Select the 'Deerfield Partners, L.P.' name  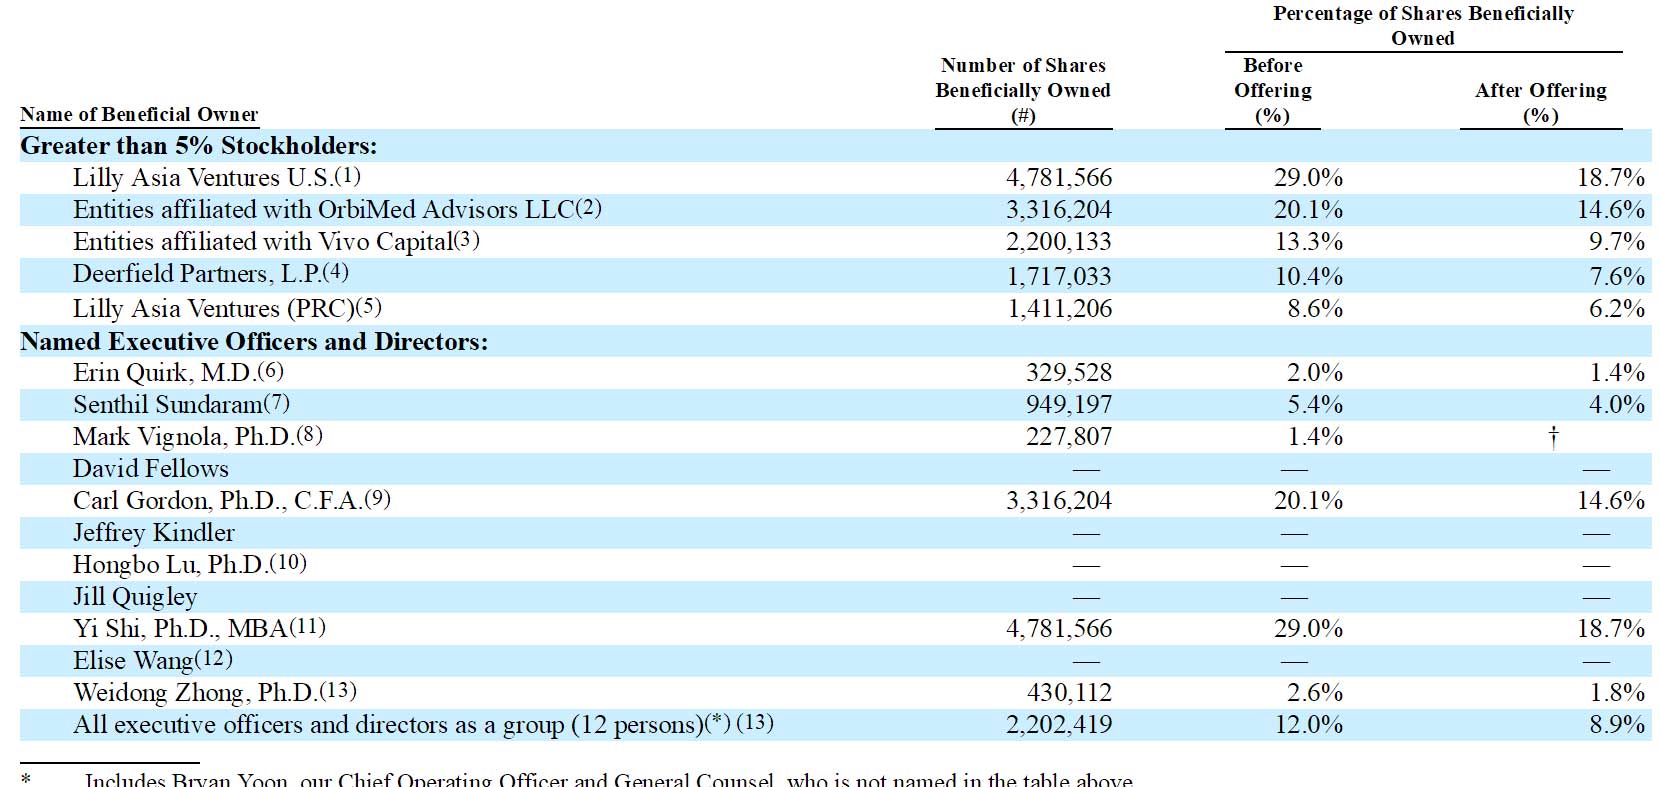[197, 273]
